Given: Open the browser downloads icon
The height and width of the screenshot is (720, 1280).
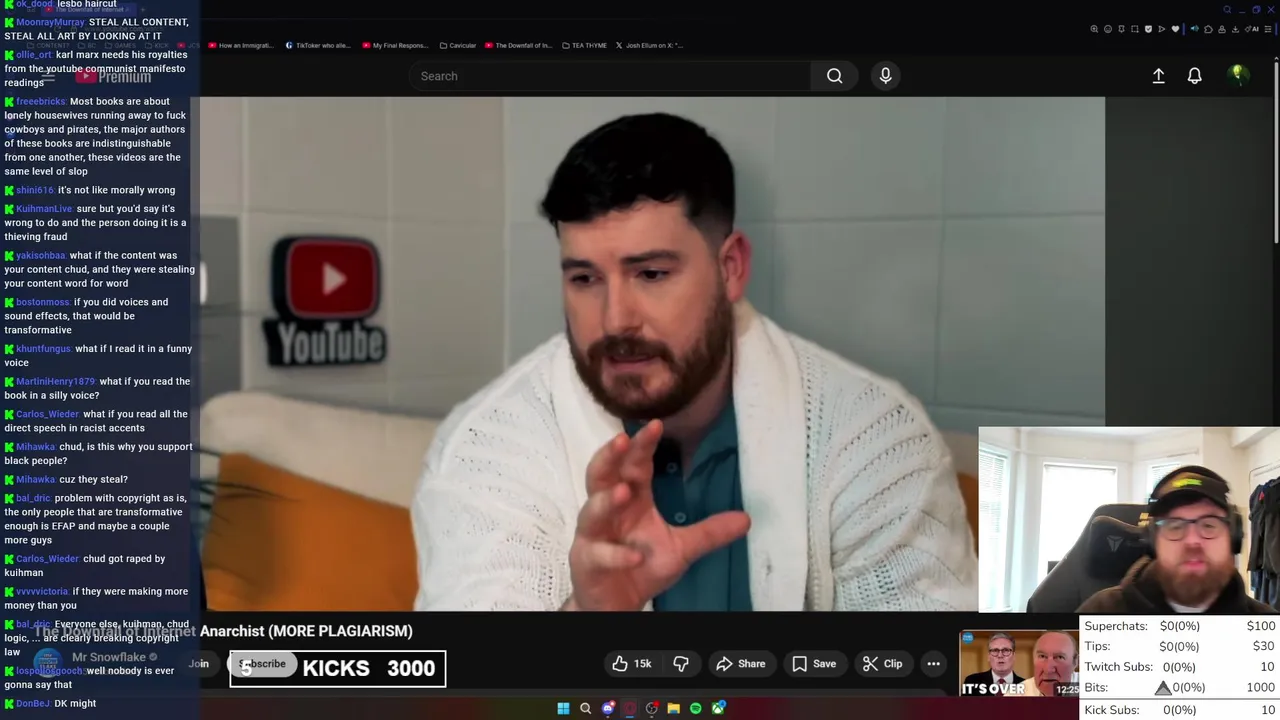Looking at the screenshot, I should pos(1235,29).
